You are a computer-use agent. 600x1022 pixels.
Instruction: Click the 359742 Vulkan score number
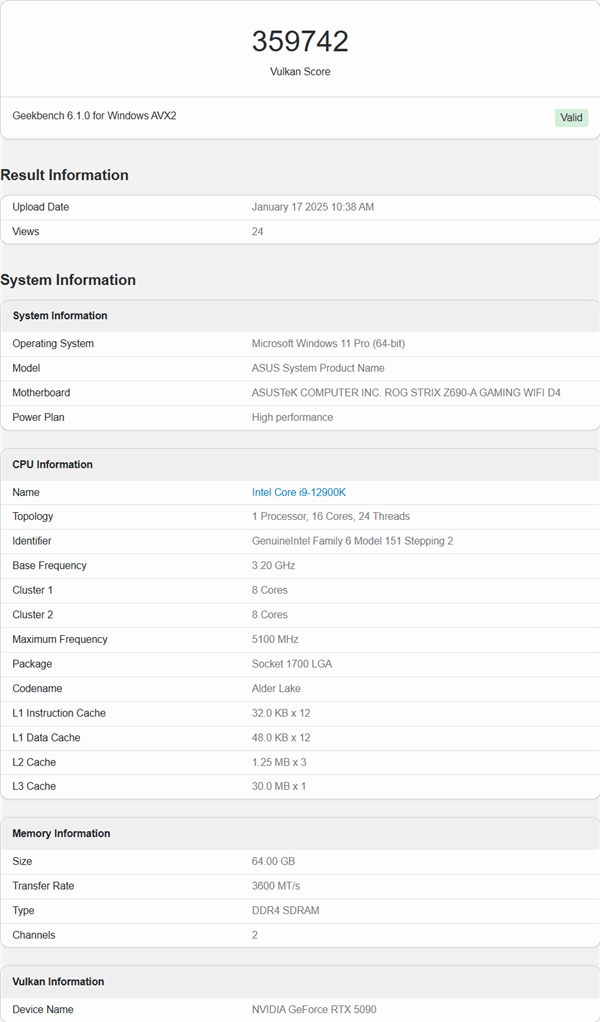(x=300, y=41)
